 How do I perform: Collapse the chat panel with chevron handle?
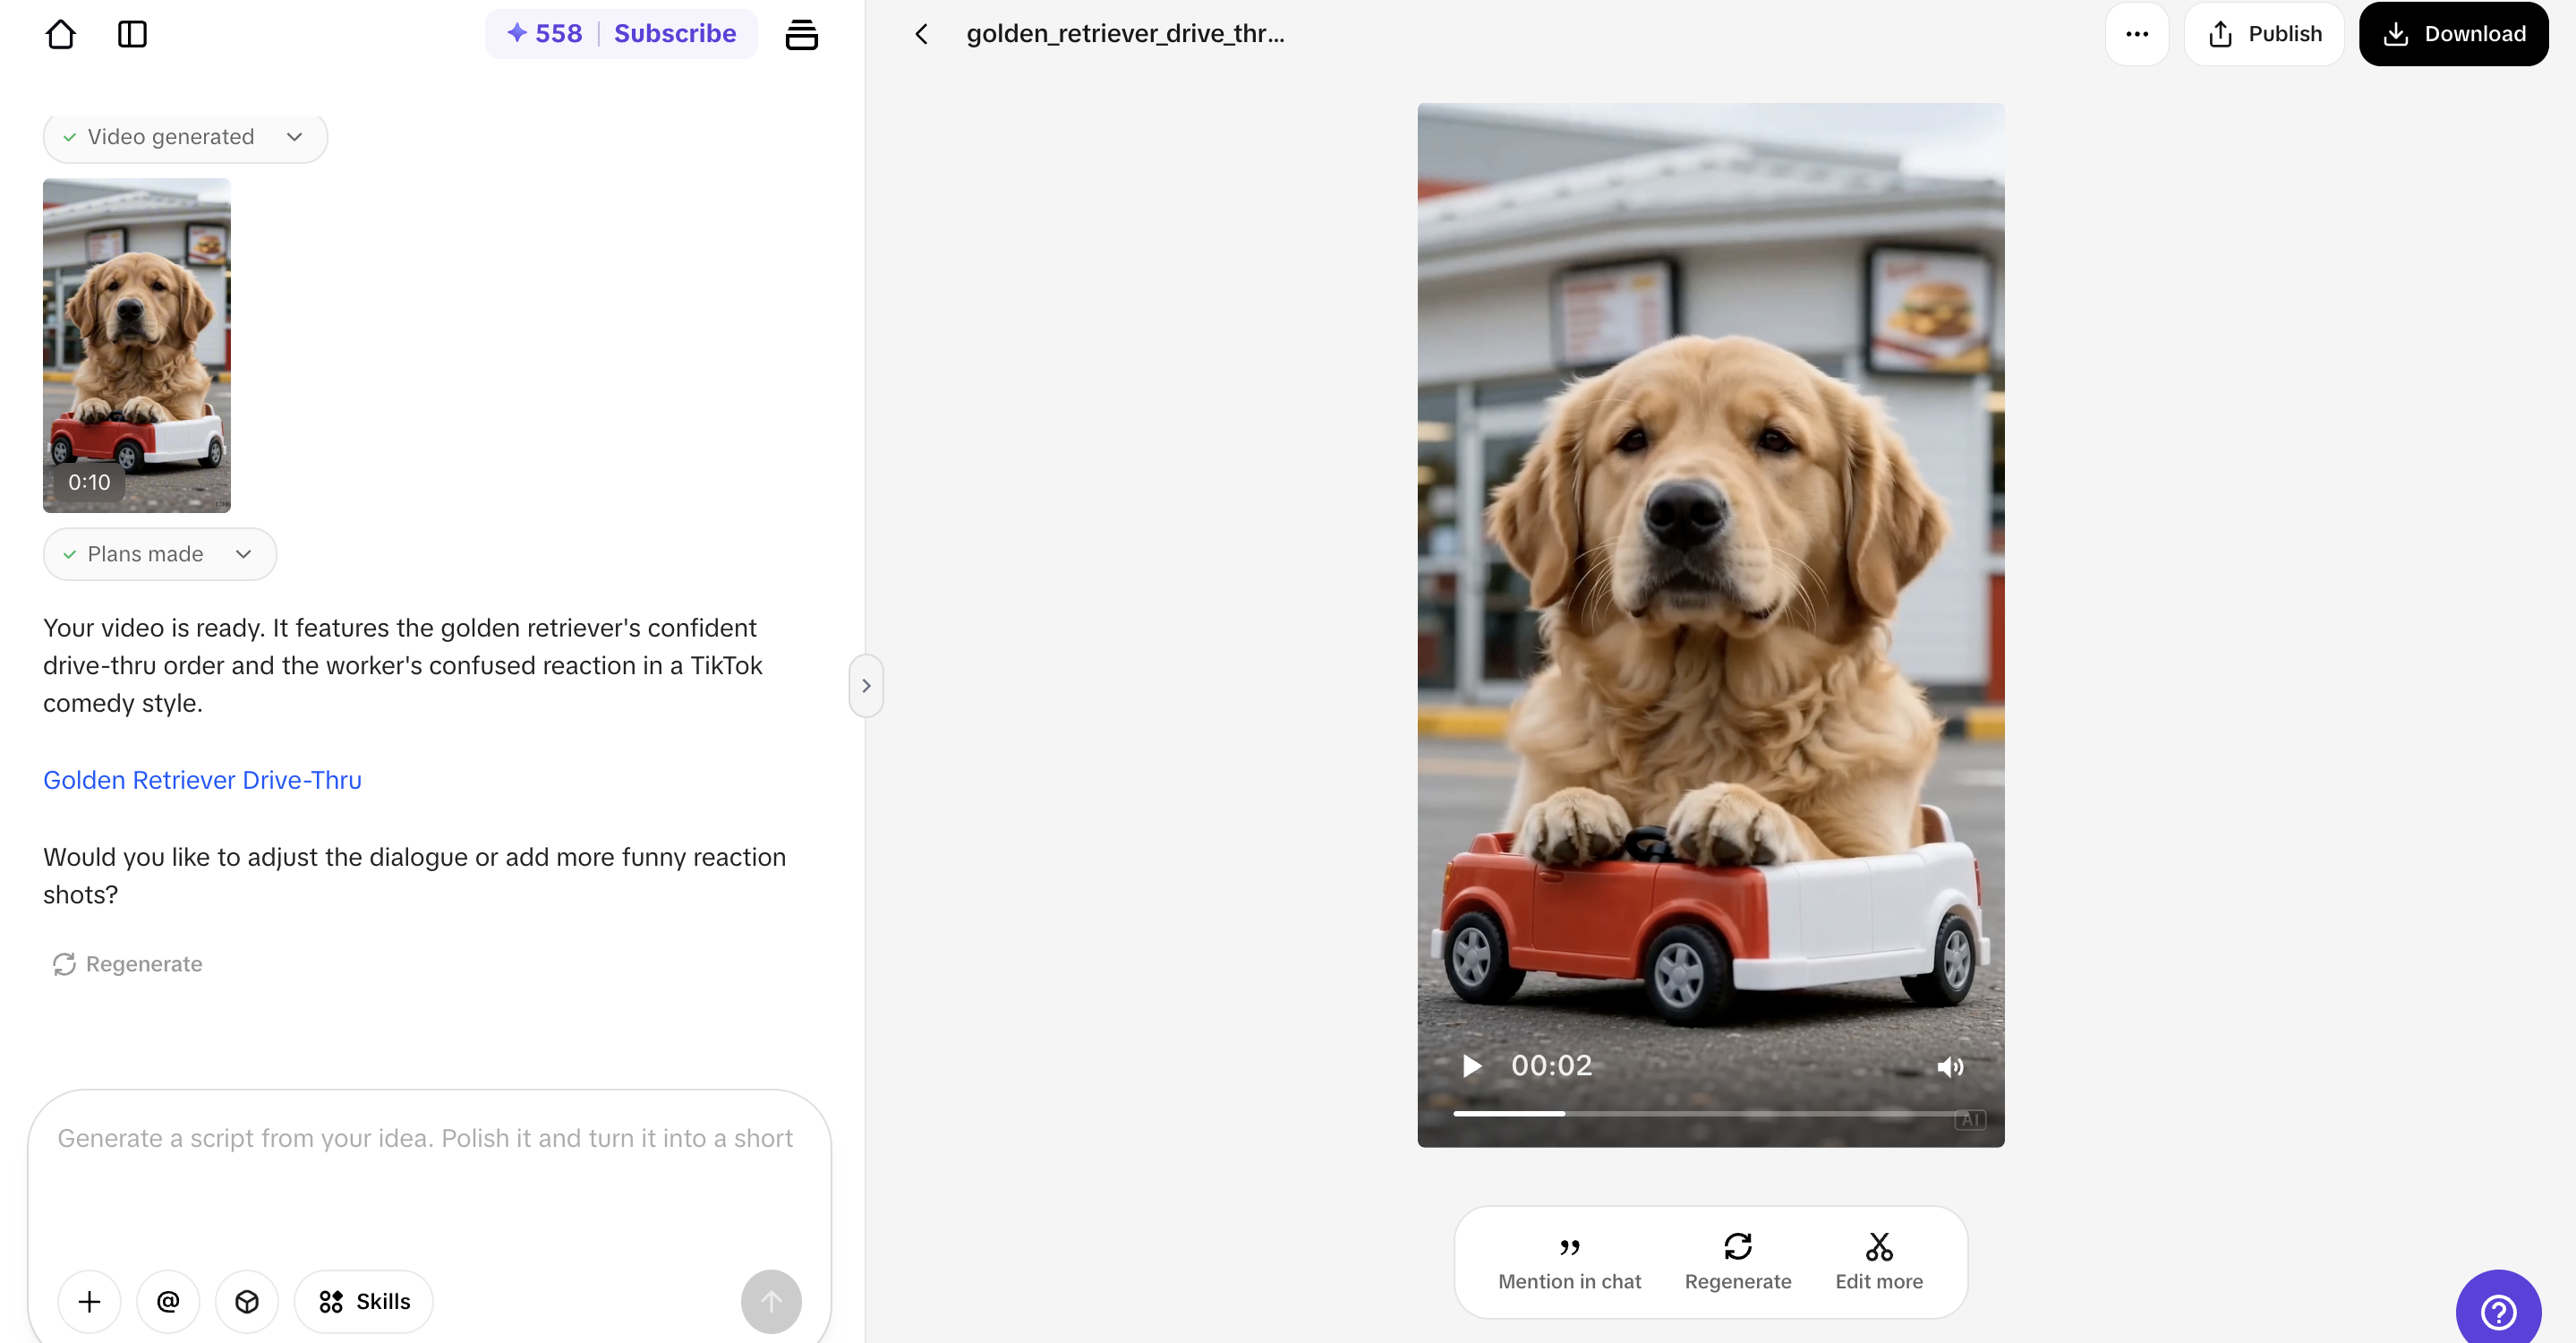pyautogui.click(x=866, y=686)
